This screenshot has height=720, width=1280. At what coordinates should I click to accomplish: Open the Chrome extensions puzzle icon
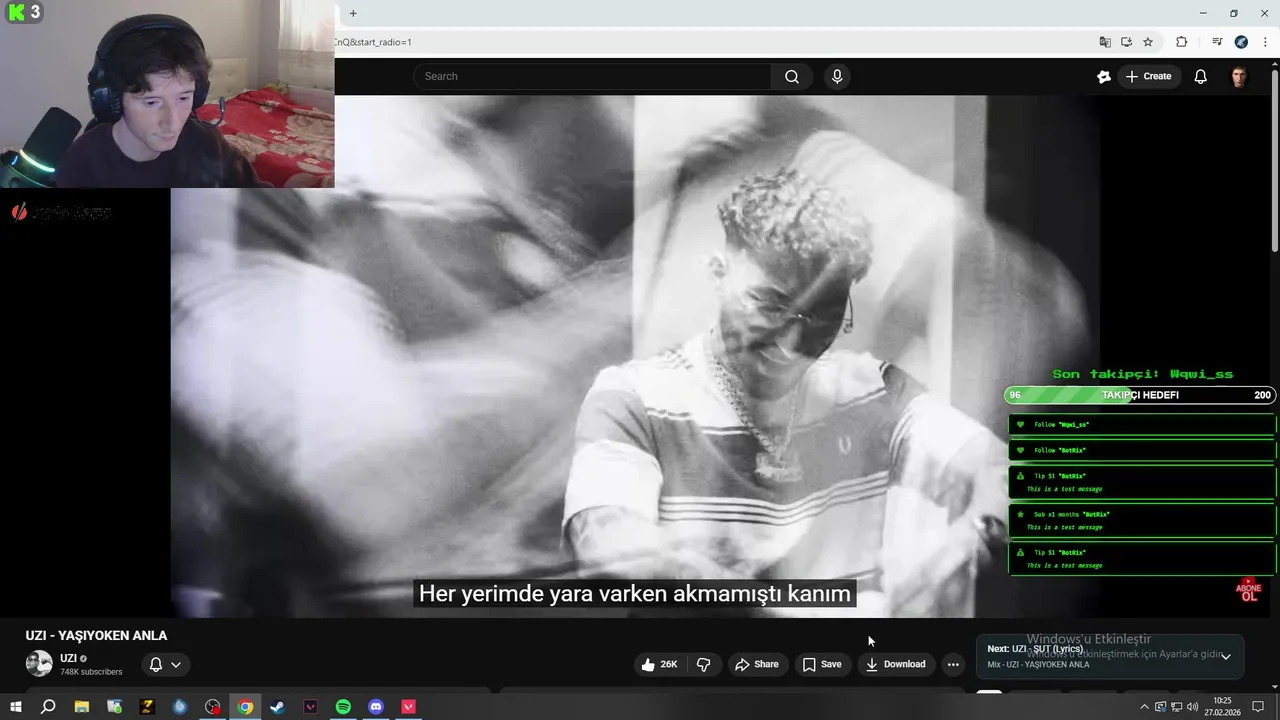(1182, 42)
